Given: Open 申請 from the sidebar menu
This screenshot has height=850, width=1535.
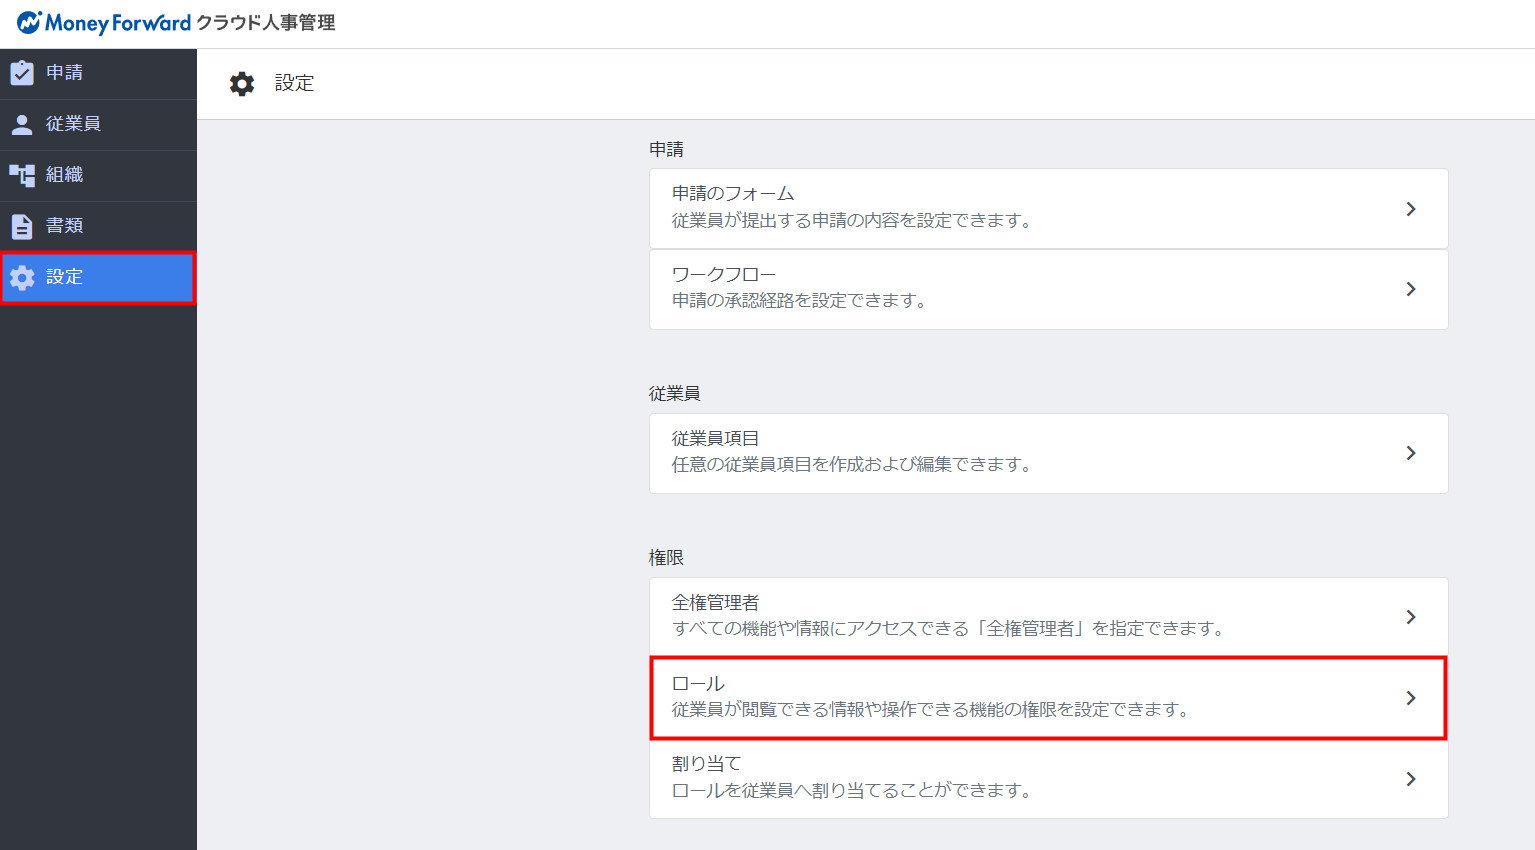Looking at the screenshot, I should click(98, 73).
